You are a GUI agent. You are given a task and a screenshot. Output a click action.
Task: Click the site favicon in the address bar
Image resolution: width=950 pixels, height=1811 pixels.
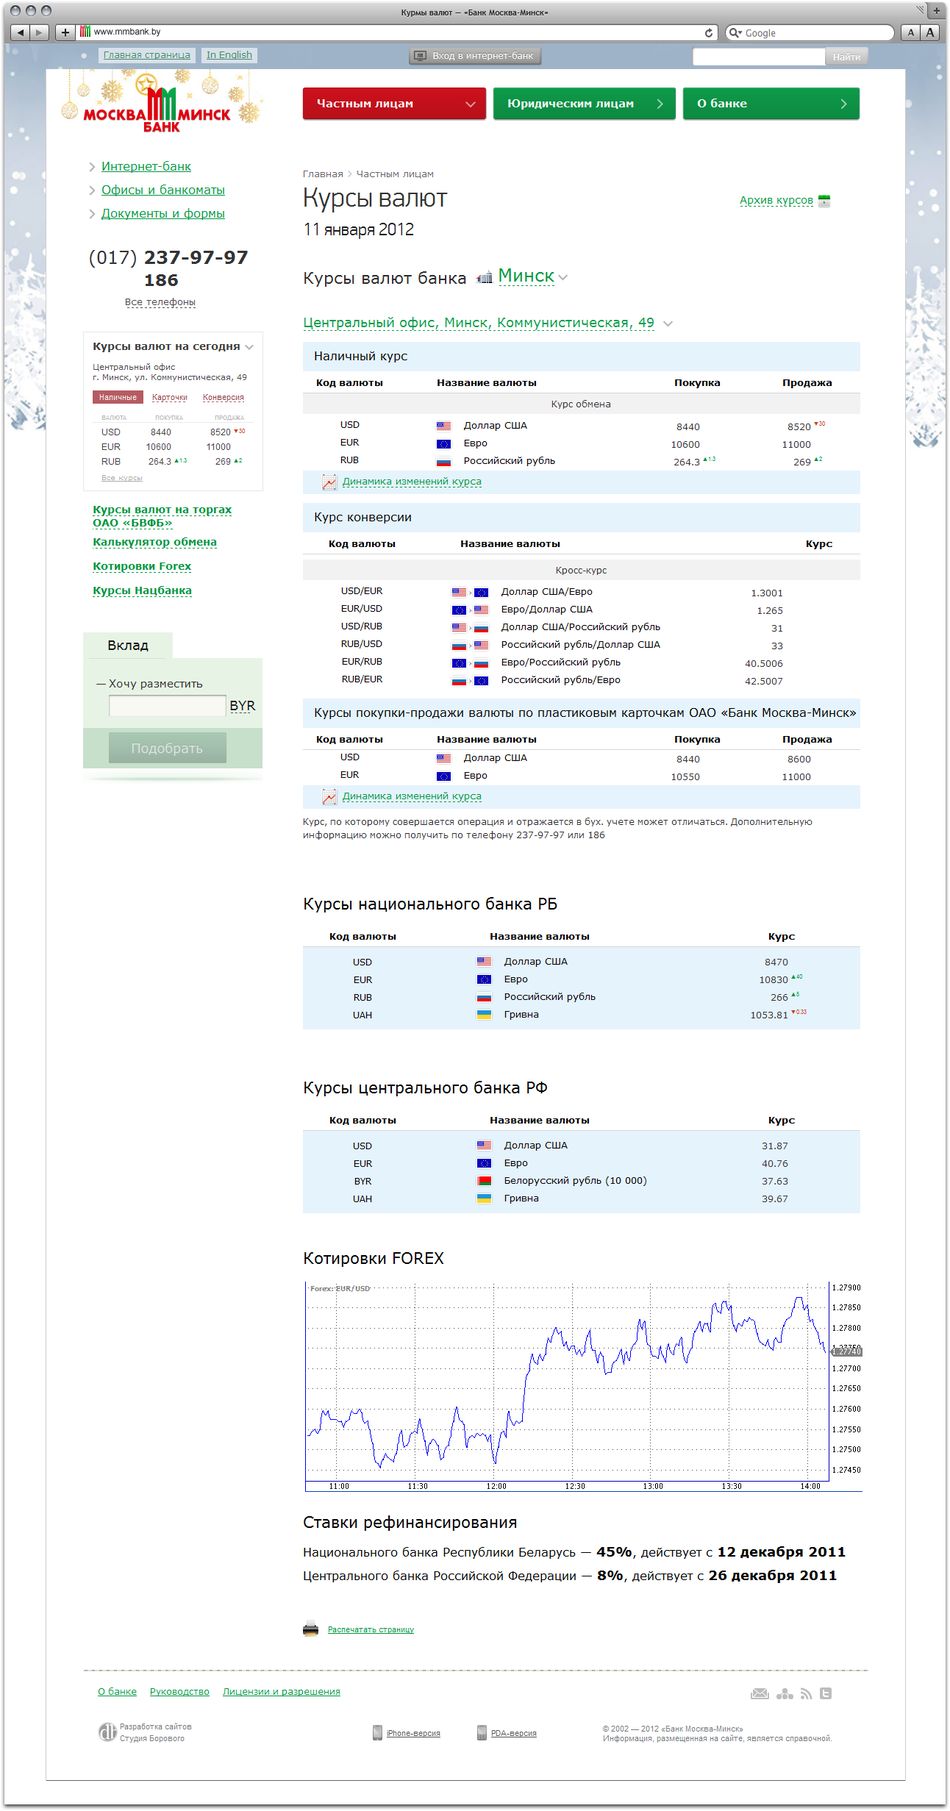pyautogui.click(x=85, y=32)
